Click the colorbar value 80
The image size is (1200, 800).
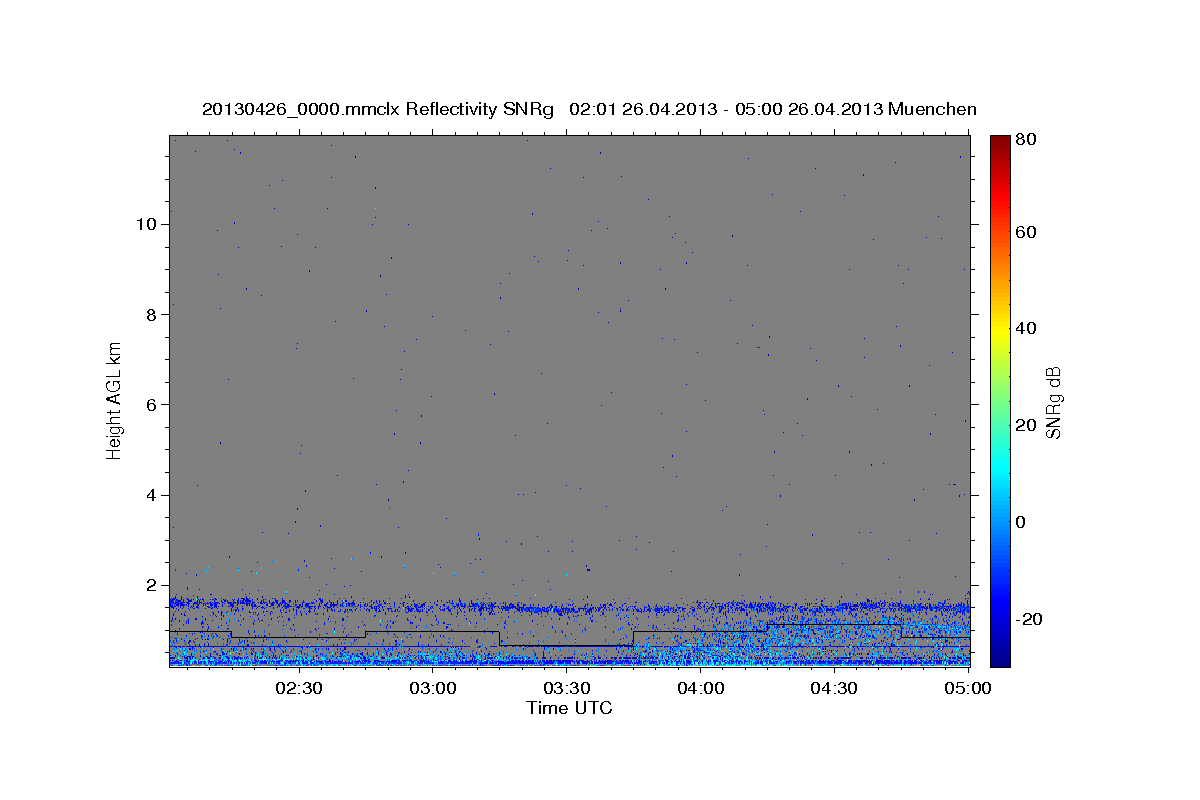[x=1027, y=139]
